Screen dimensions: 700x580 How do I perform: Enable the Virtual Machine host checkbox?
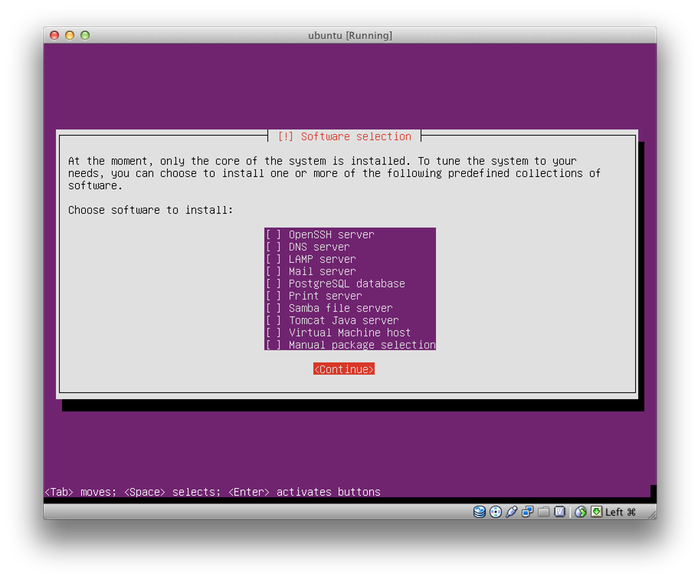[273, 333]
